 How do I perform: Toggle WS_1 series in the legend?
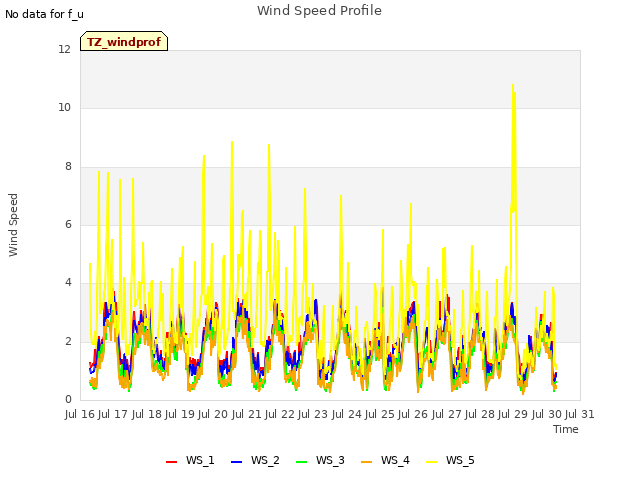[190, 460]
